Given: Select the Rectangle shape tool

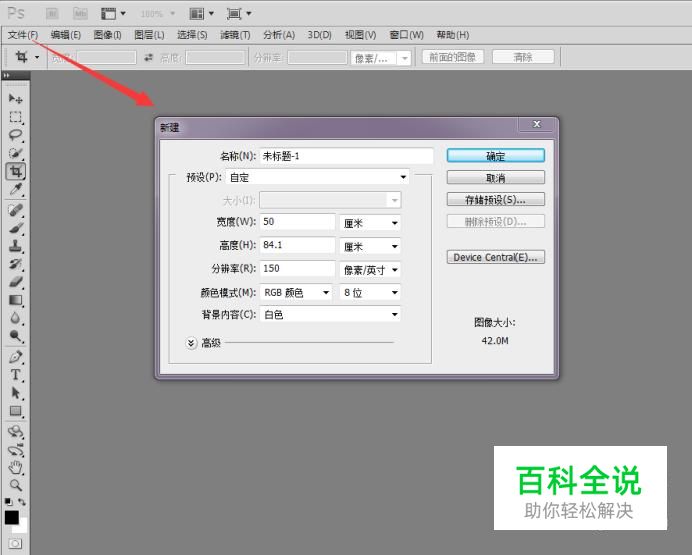Looking at the screenshot, I should 15,411.
